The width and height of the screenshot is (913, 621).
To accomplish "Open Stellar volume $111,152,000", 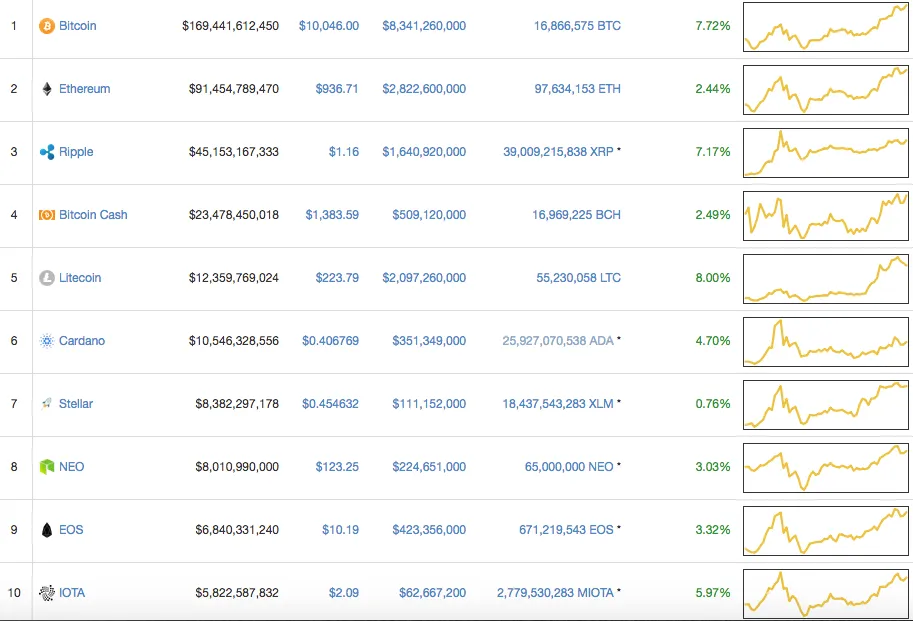I will [x=429, y=403].
